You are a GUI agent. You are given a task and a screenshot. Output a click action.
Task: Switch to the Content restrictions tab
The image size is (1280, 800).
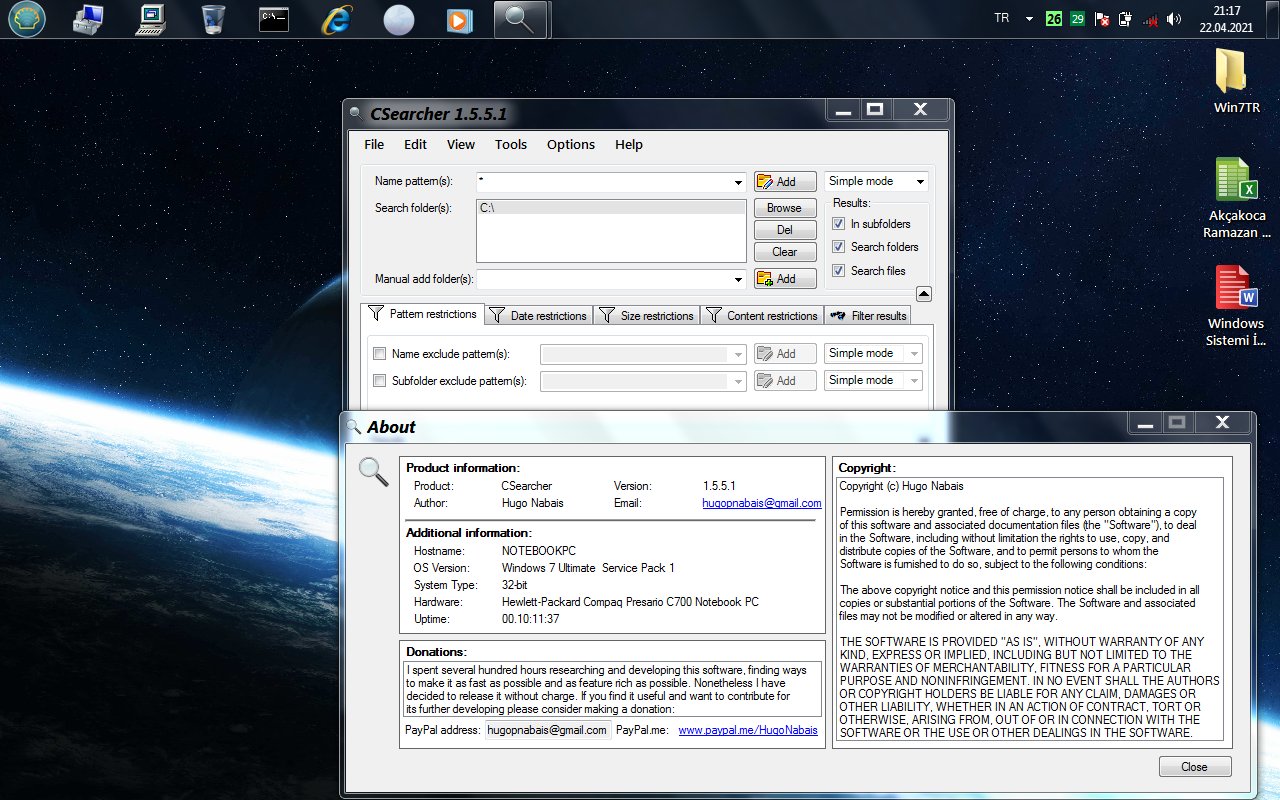(x=762, y=315)
